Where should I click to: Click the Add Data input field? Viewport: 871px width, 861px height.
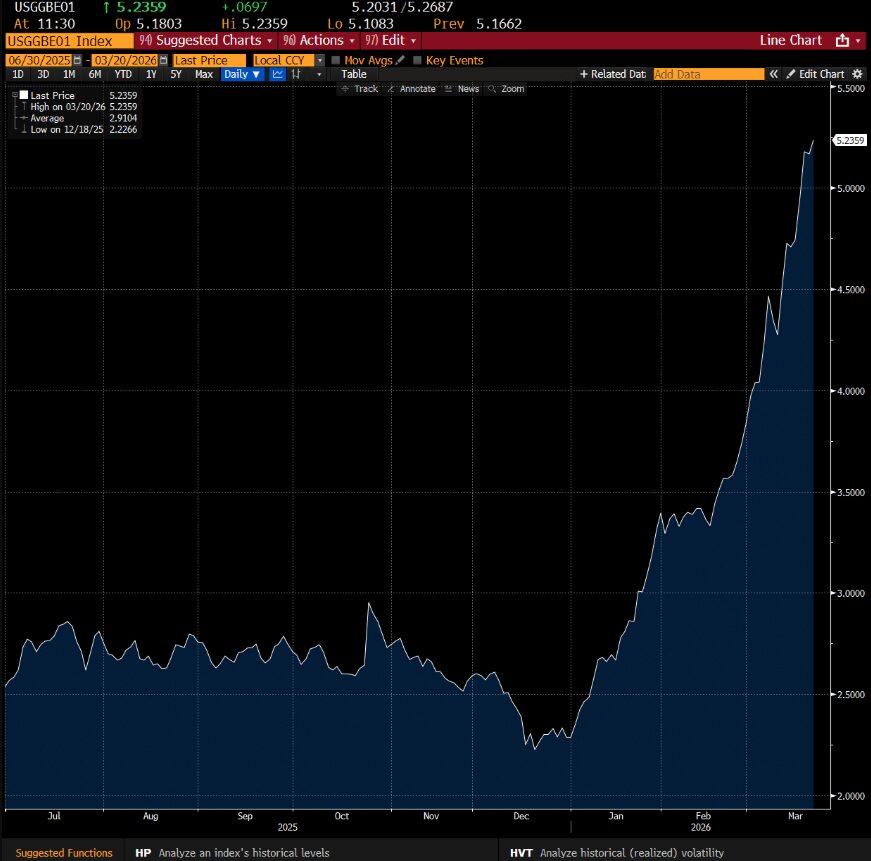708,74
